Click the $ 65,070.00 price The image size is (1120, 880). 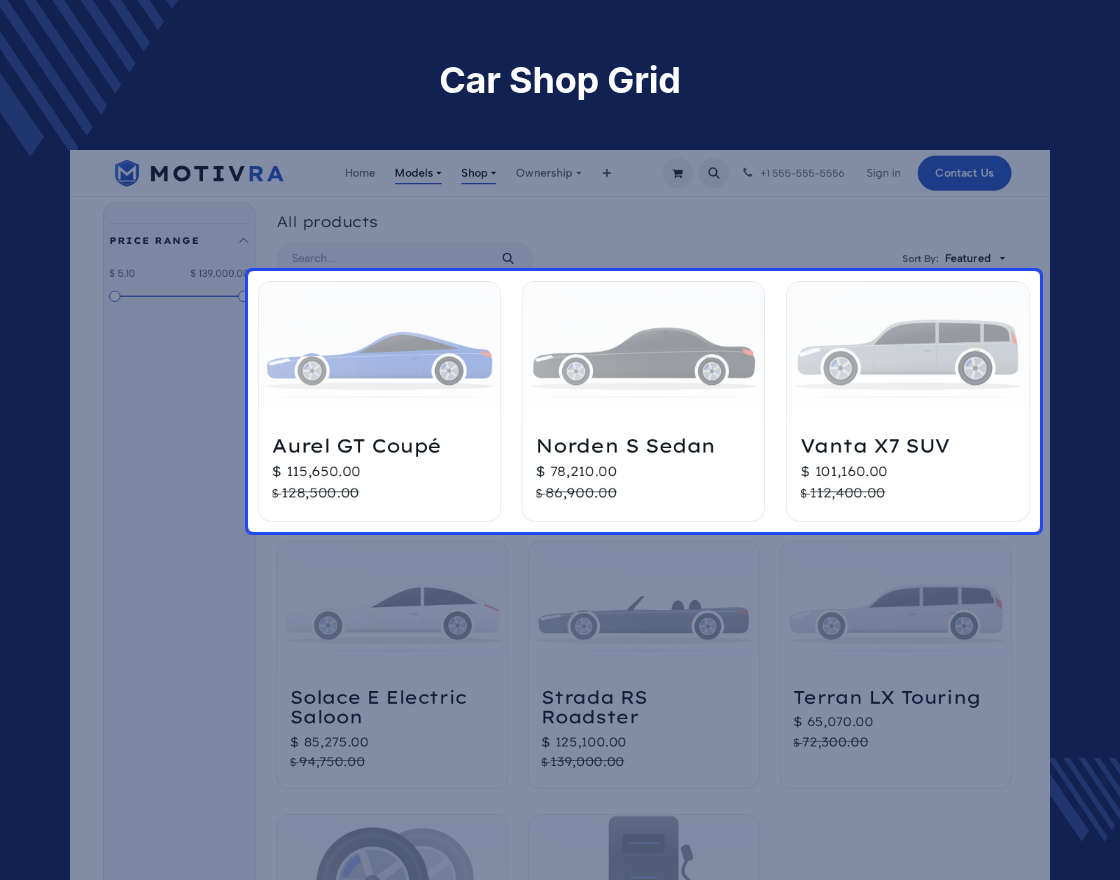click(x=833, y=722)
